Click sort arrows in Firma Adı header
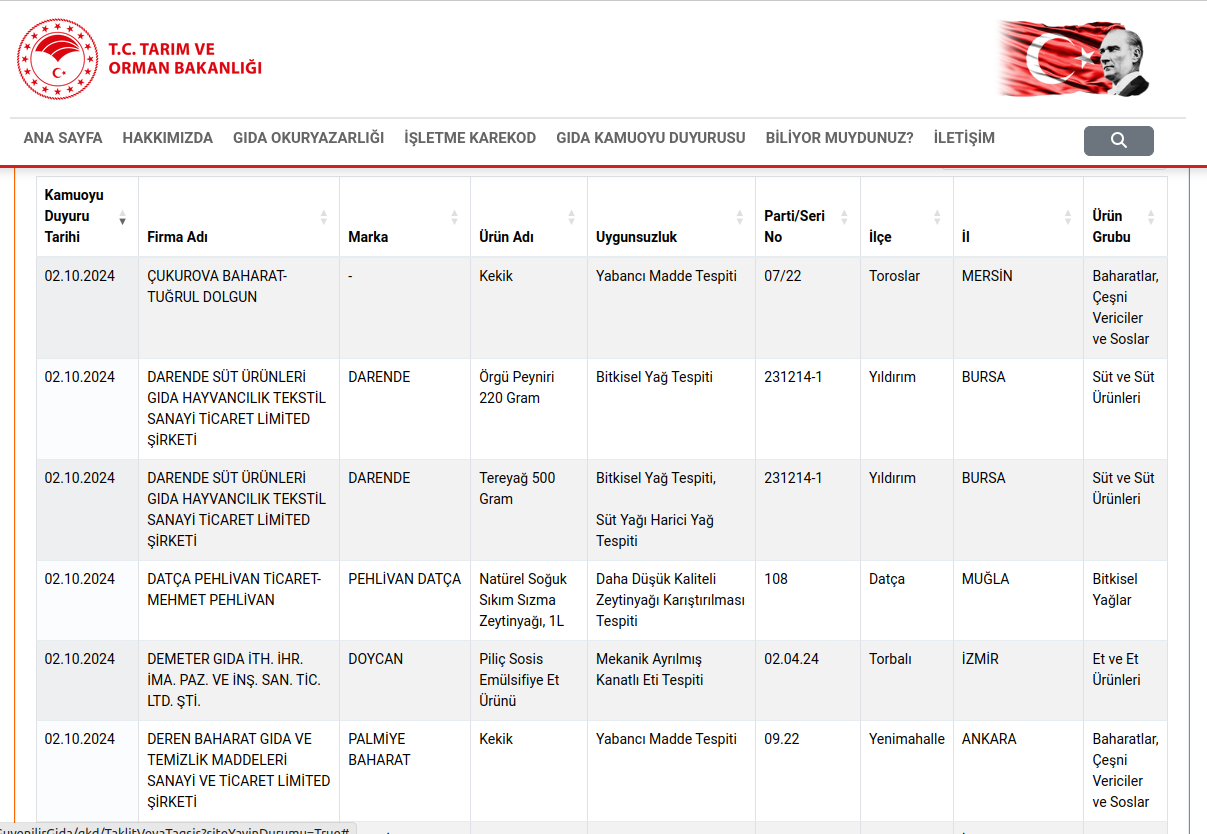Viewport: 1207px width, 834px height. (x=324, y=217)
